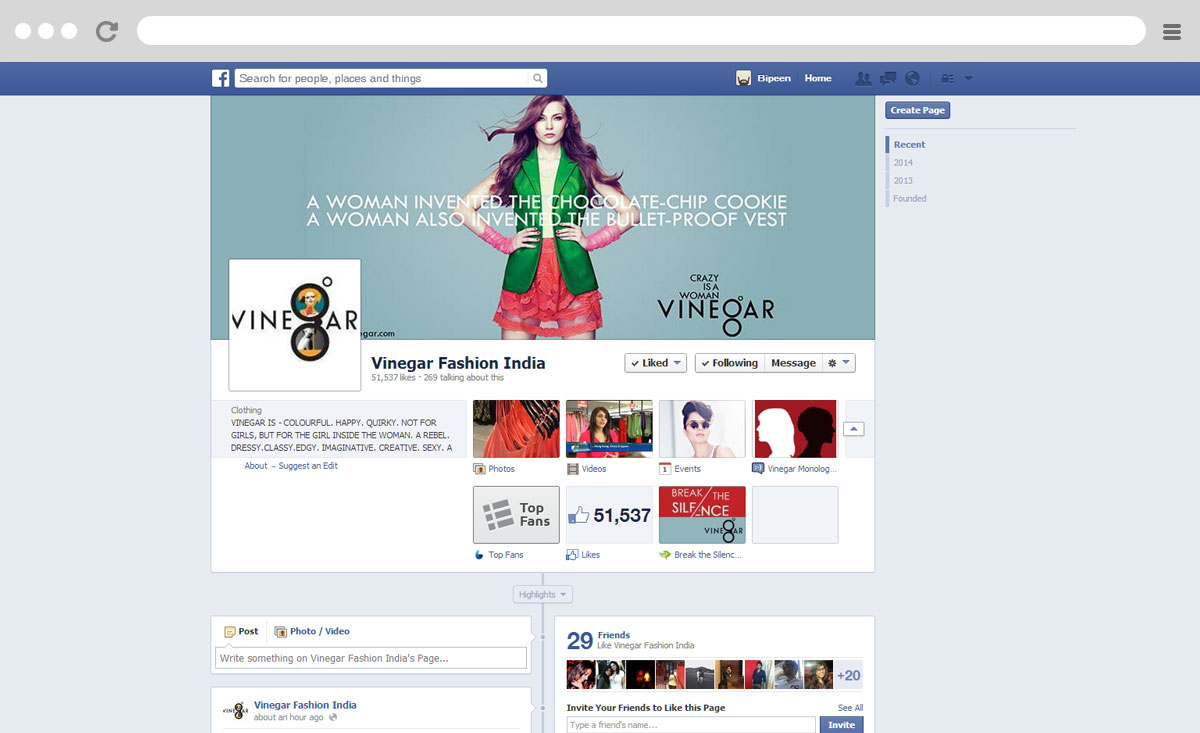Click the search magnifier icon
Screen dimensions: 1200x733
[537, 78]
